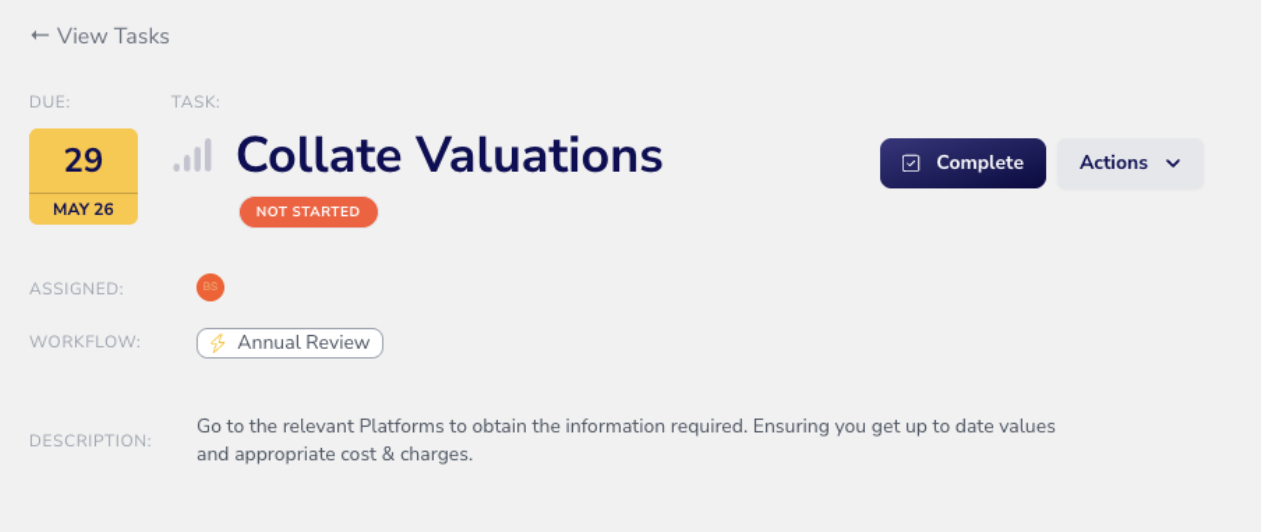The height and width of the screenshot is (532, 1262).
Task: Click the orange BS assignee avatar
Action: click(x=210, y=287)
